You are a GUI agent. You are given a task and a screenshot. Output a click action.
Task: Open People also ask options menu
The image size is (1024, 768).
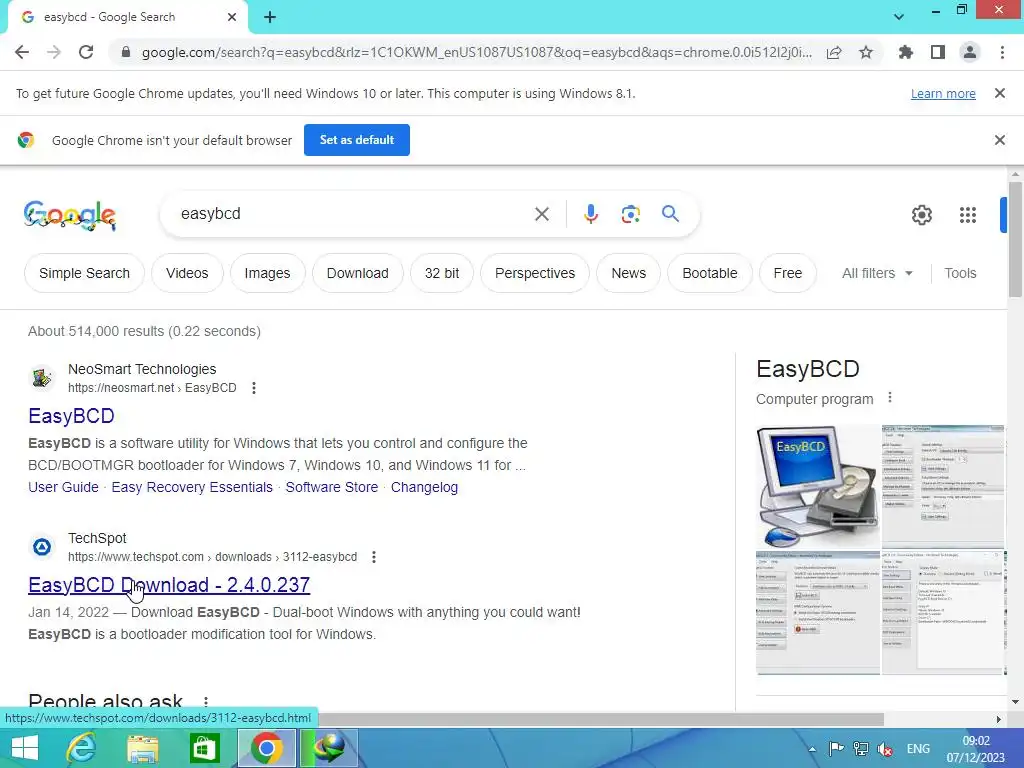point(206,702)
